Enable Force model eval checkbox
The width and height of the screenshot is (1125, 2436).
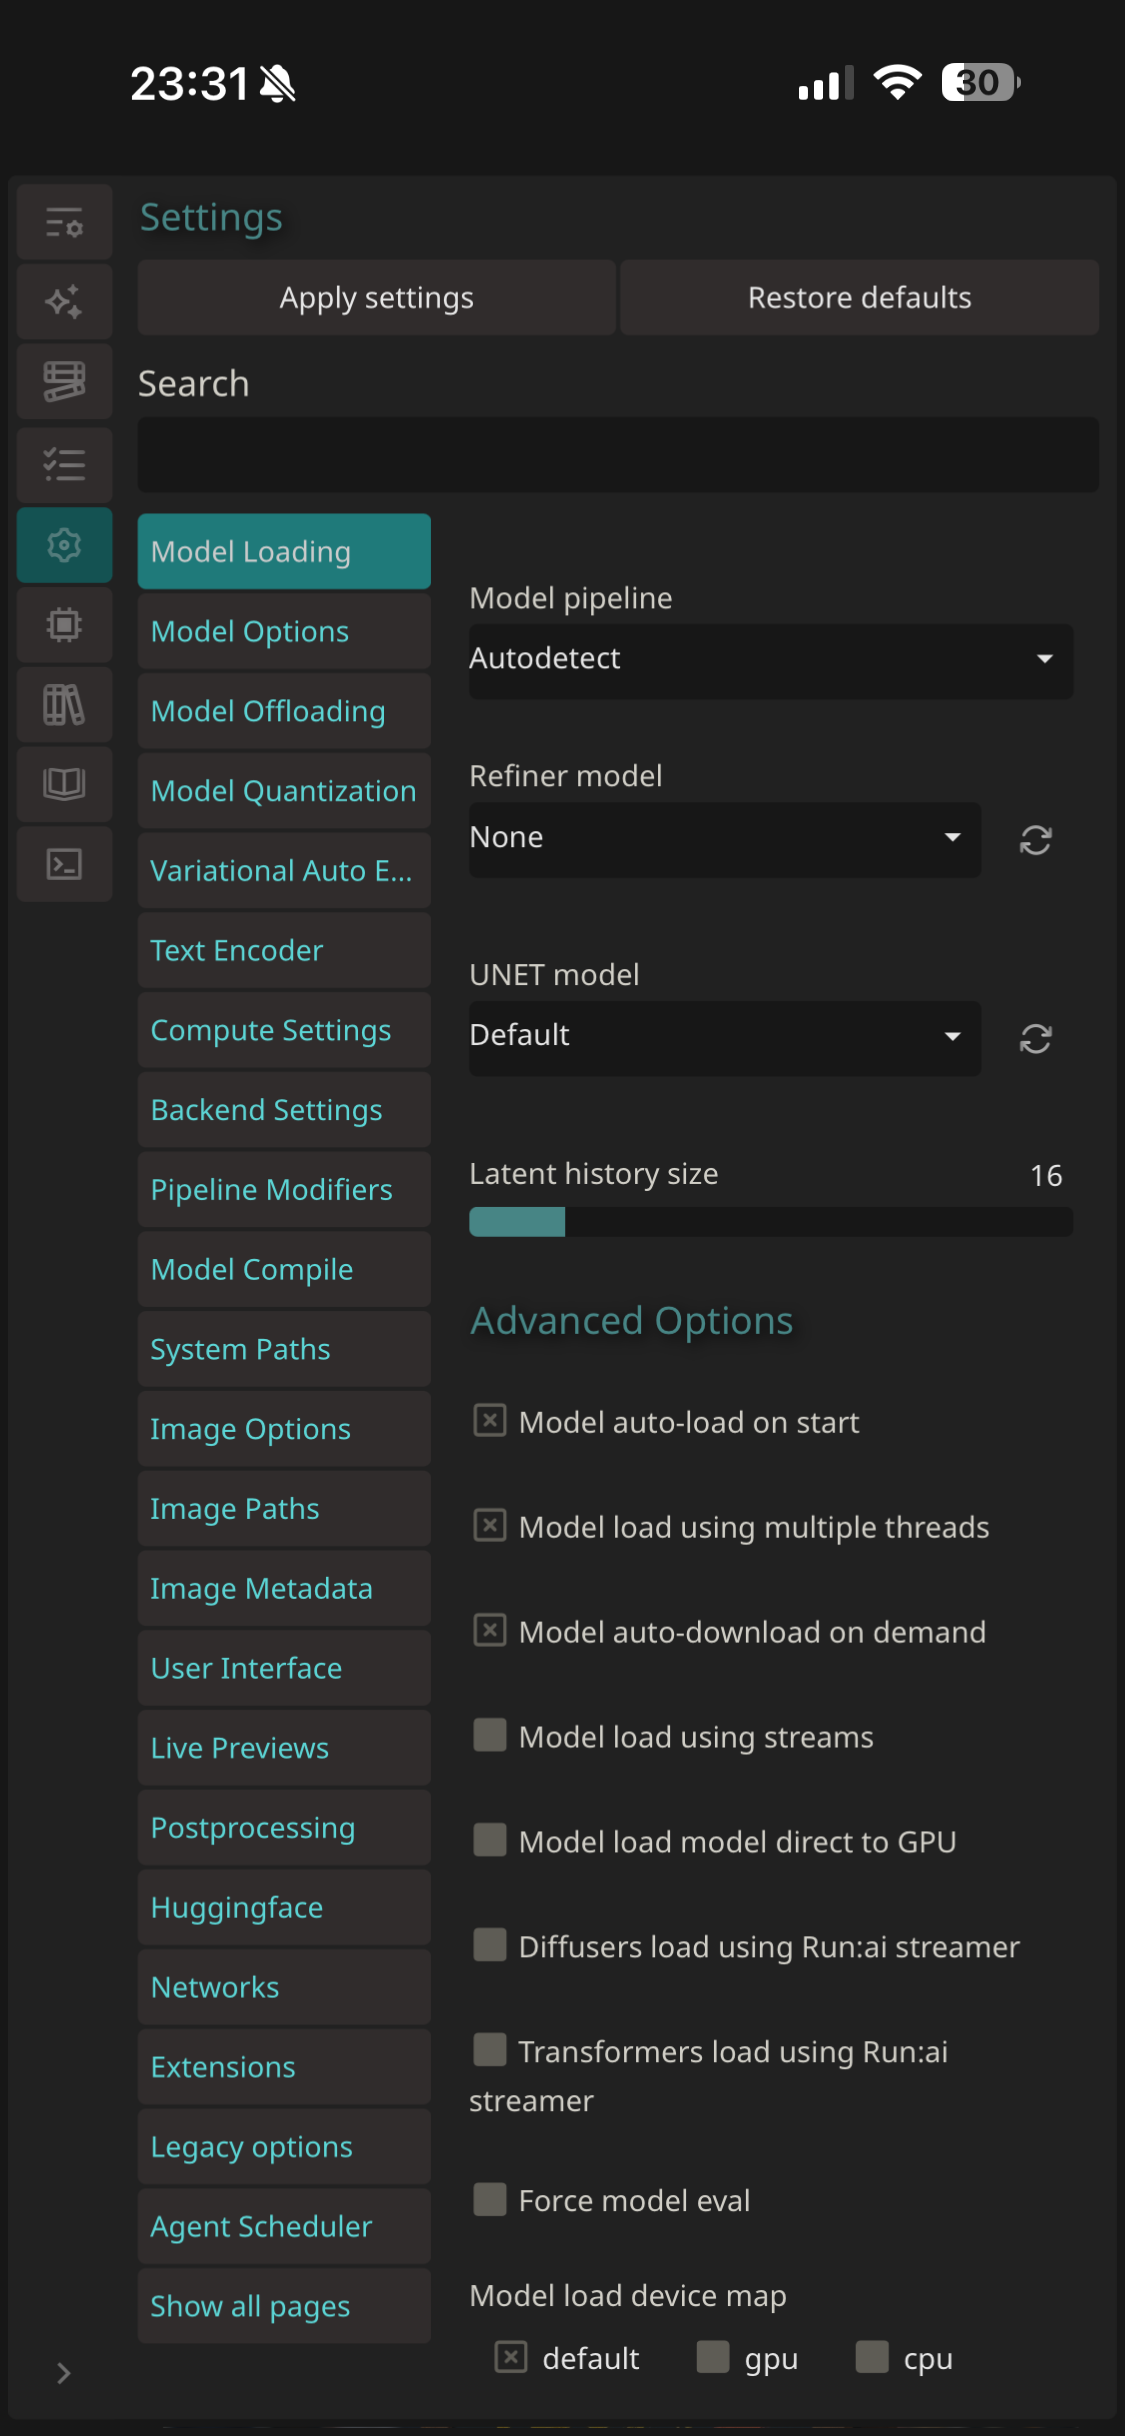(x=489, y=2199)
